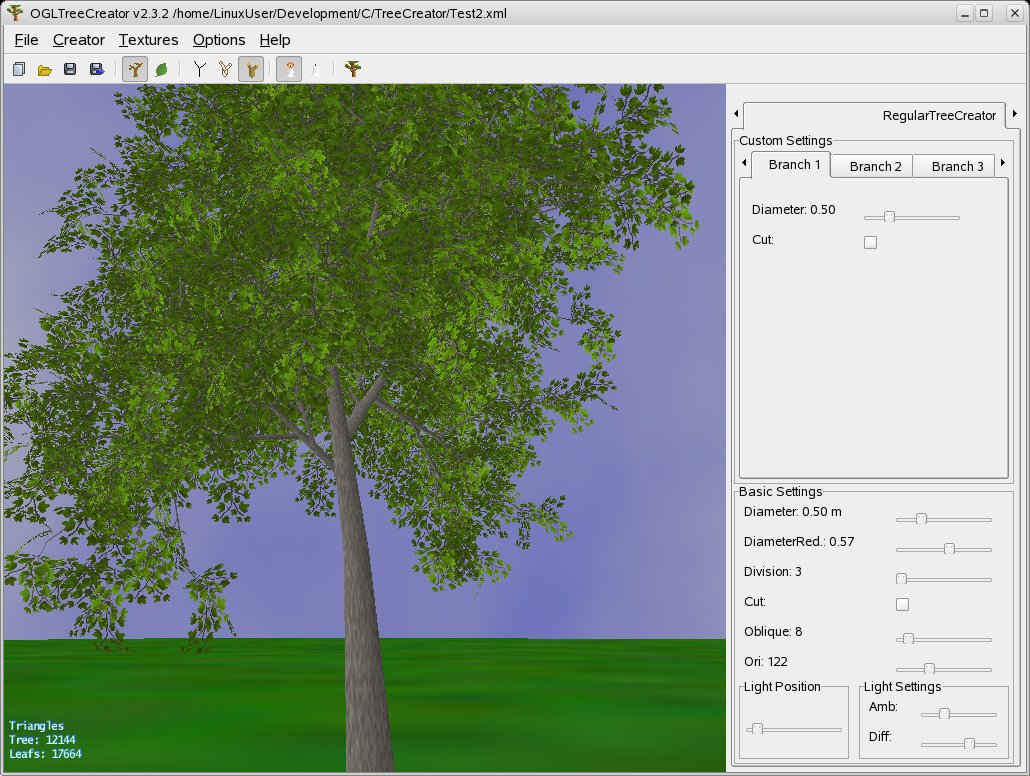Viewport: 1030px width, 776px height.
Task: Switch to the Branch 2 tab
Action: click(x=875, y=166)
